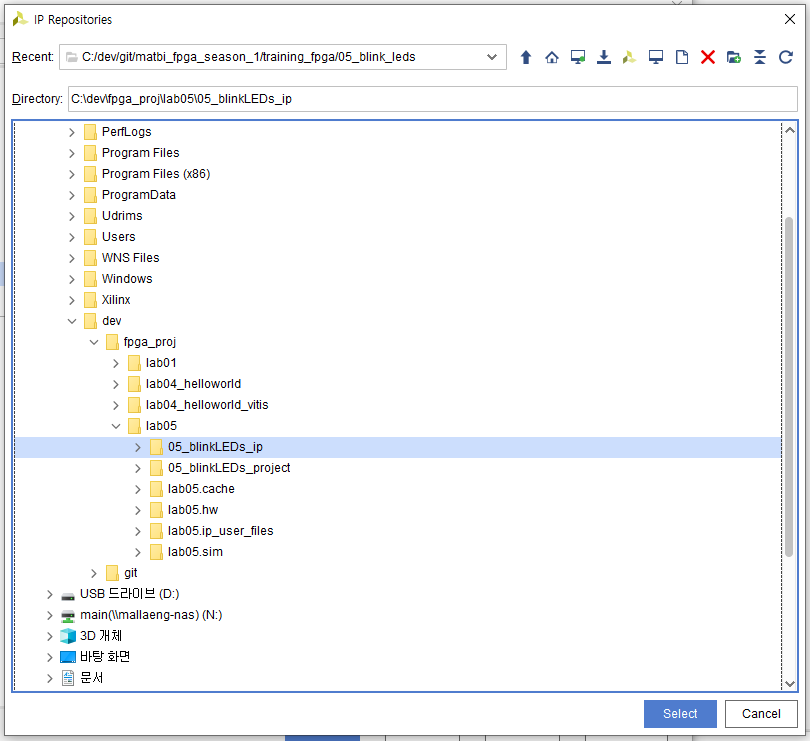Select the WNS Files folder
Image resolution: width=810 pixels, height=741 pixels.
click(130, 258)
